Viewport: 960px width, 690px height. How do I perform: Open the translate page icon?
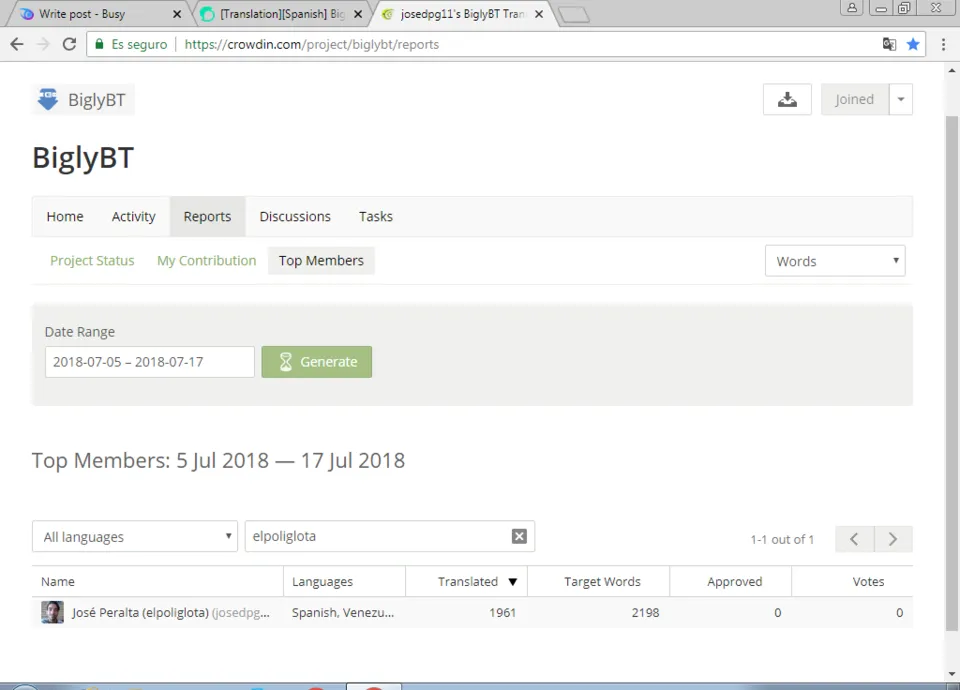(889, 44)
